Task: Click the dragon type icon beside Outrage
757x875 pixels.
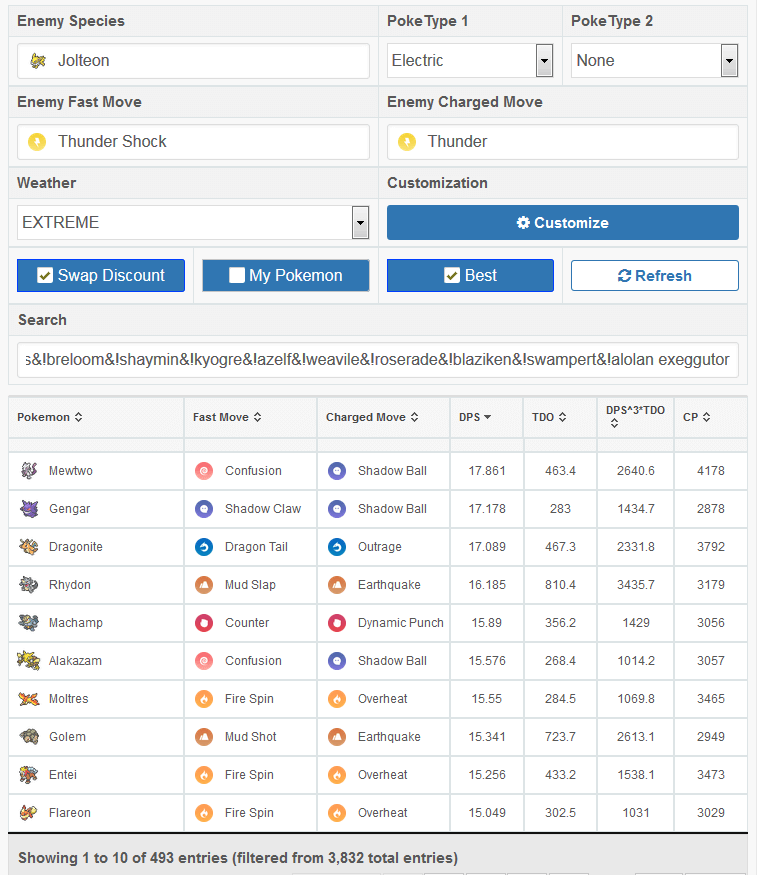Action: 337,547
